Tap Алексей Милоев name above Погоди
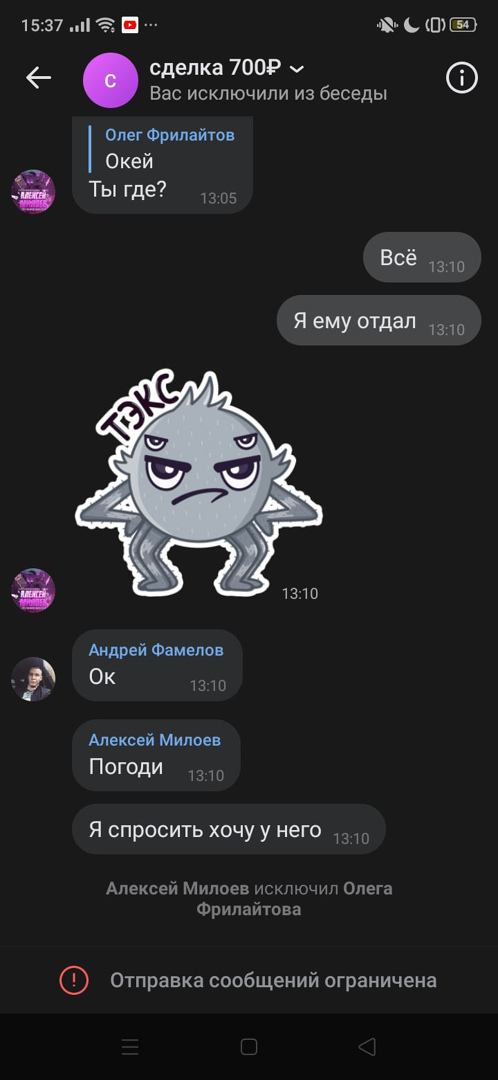498x1080 pixels. click(155, 740)
